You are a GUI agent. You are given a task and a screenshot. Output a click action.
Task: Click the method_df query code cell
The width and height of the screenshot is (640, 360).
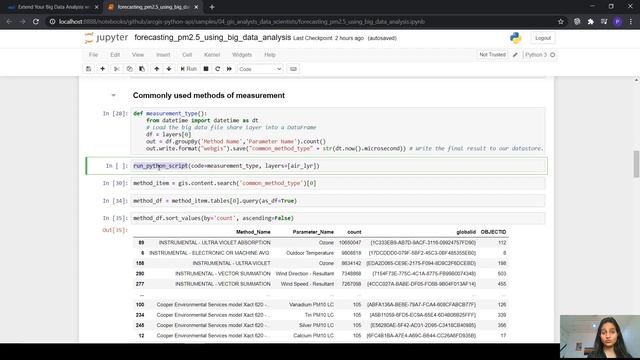(x=338, y=201)
